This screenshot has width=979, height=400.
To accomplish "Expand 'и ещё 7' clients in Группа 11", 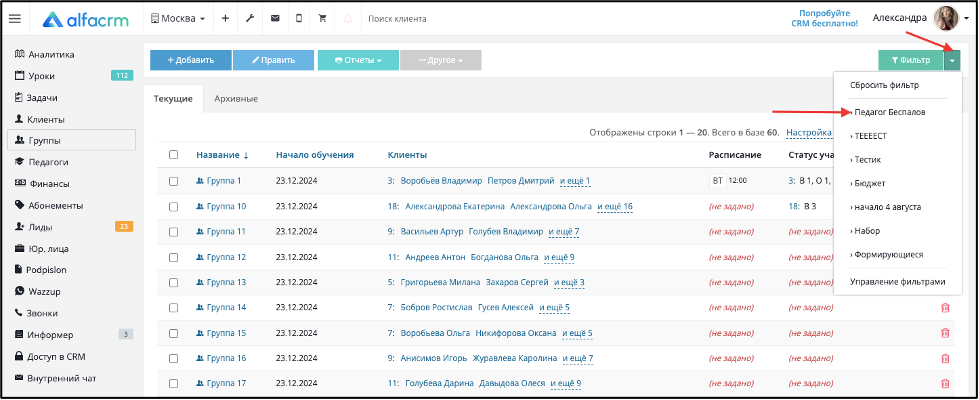I will (x=564, y=232).
